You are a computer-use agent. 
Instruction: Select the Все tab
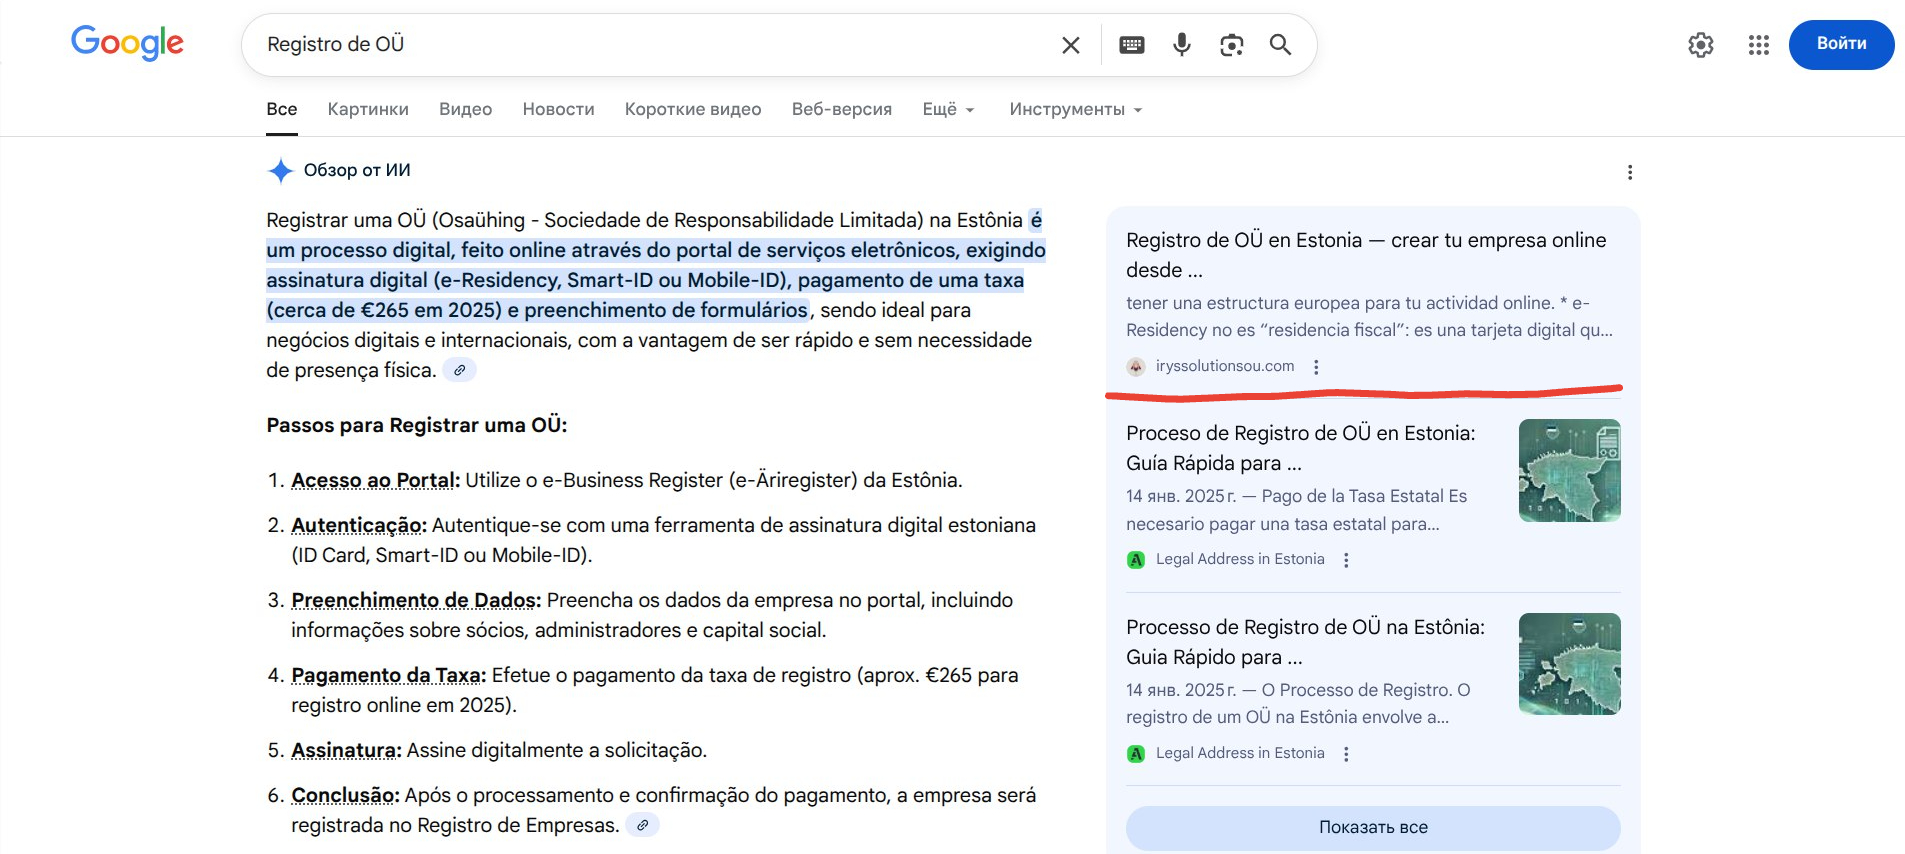point(281,109)
